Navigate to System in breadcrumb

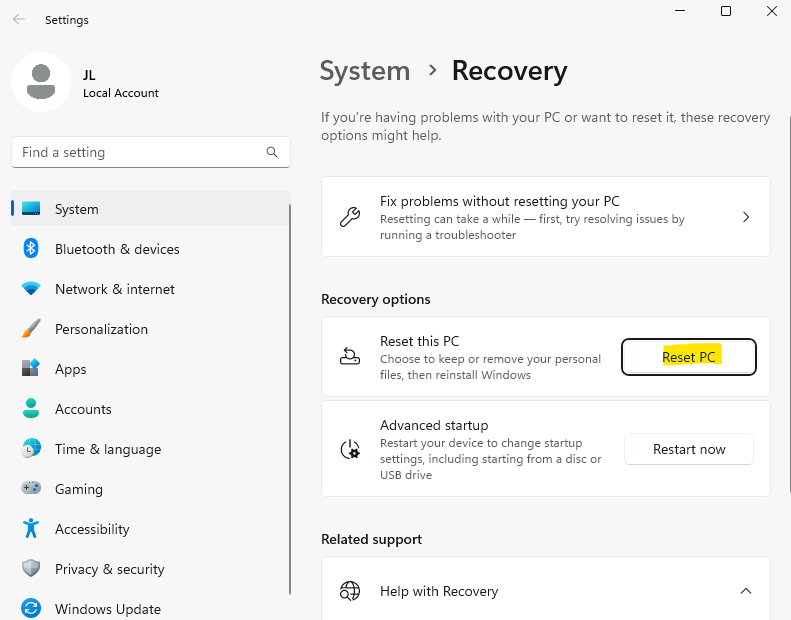(365, 71)
